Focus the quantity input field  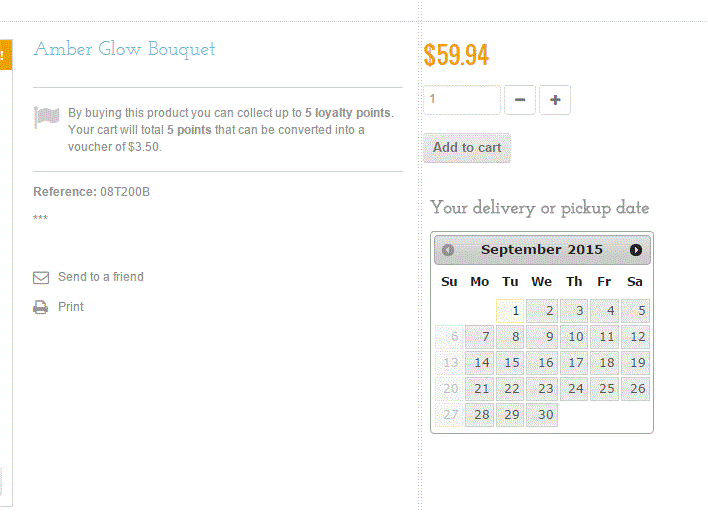(x=461, y=100)
